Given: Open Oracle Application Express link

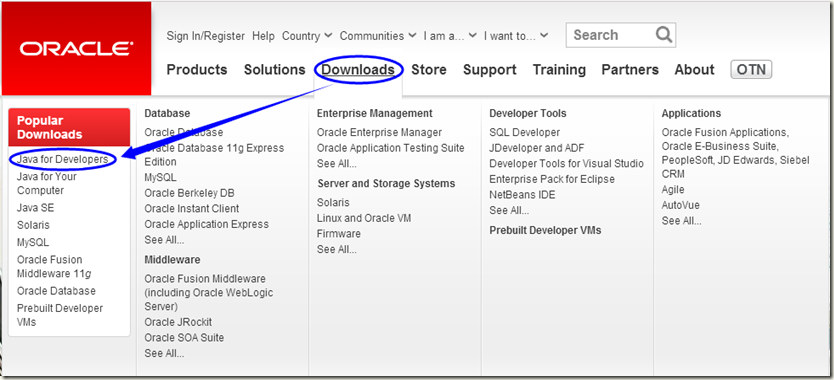Looking at the screenshot, I should click(x=206, y=224).
